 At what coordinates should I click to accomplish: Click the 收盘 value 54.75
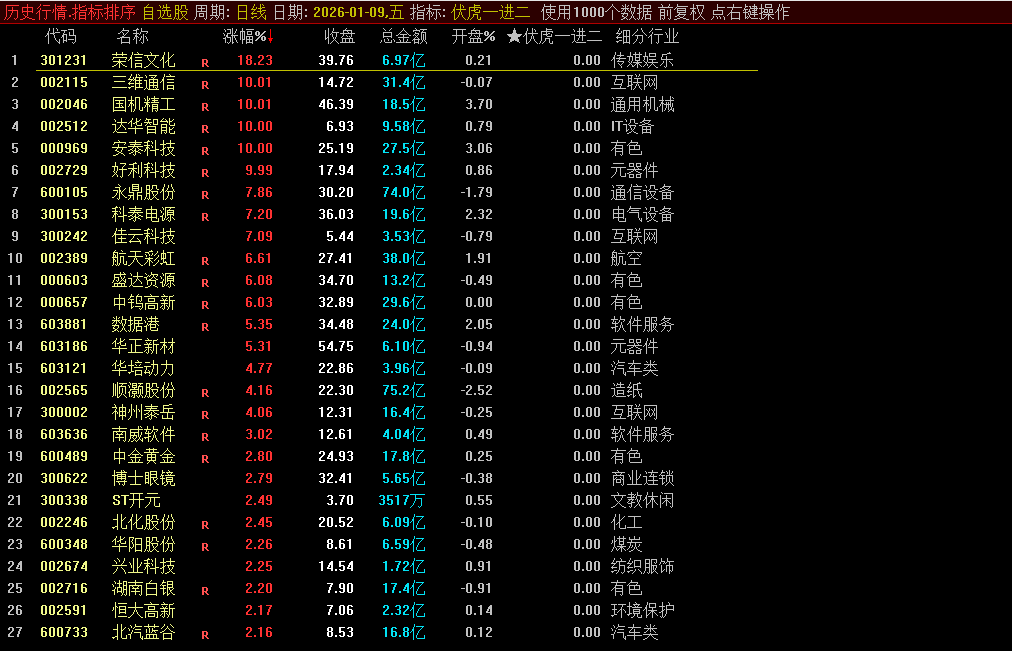(336, 346)
